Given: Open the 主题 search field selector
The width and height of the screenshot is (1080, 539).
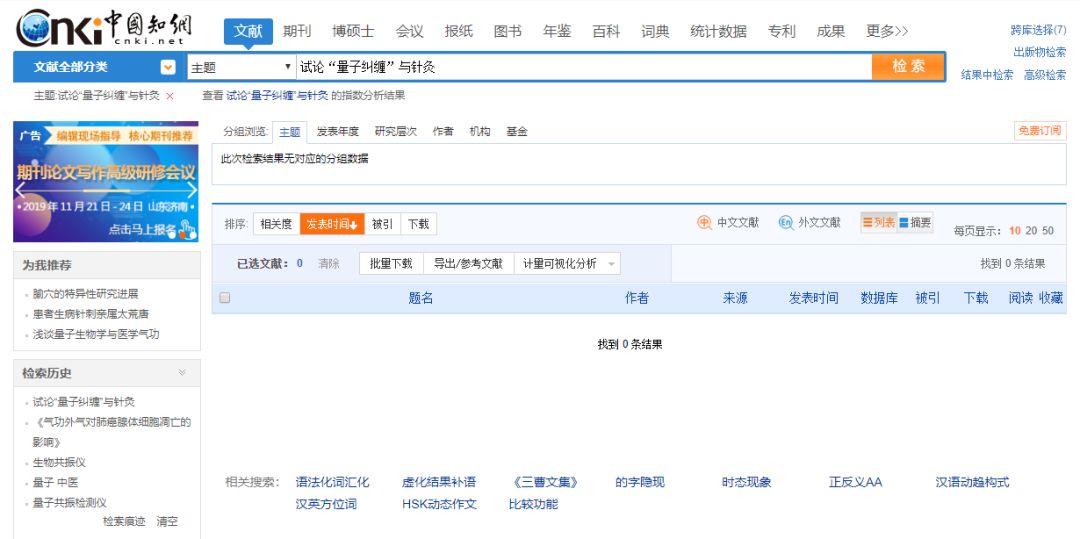Looking at the screenshot, I should click(x=241, y=68).
